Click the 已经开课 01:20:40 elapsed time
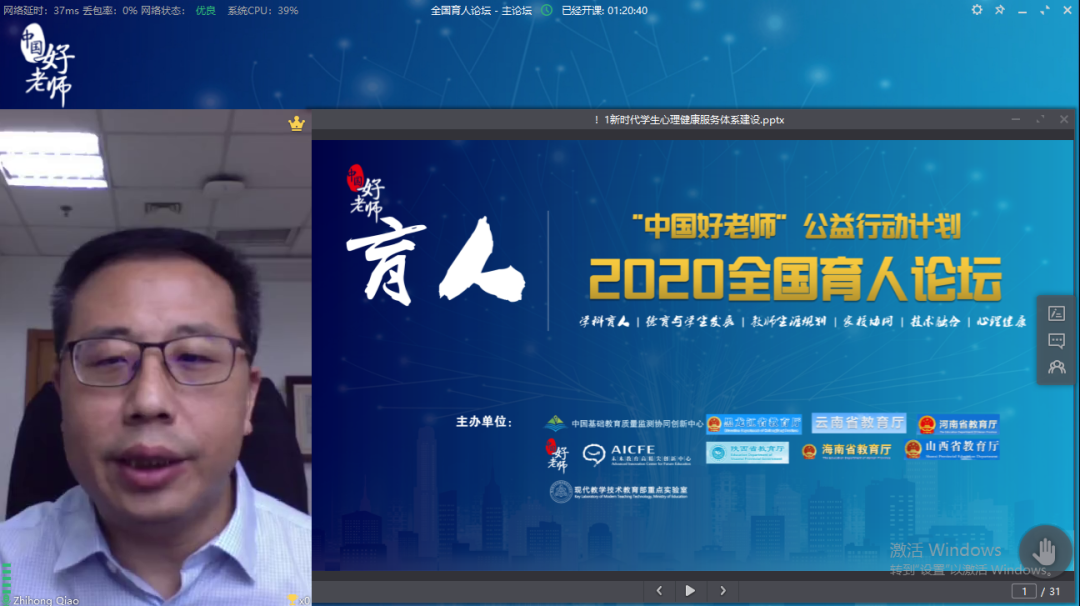 pos(605,10)
